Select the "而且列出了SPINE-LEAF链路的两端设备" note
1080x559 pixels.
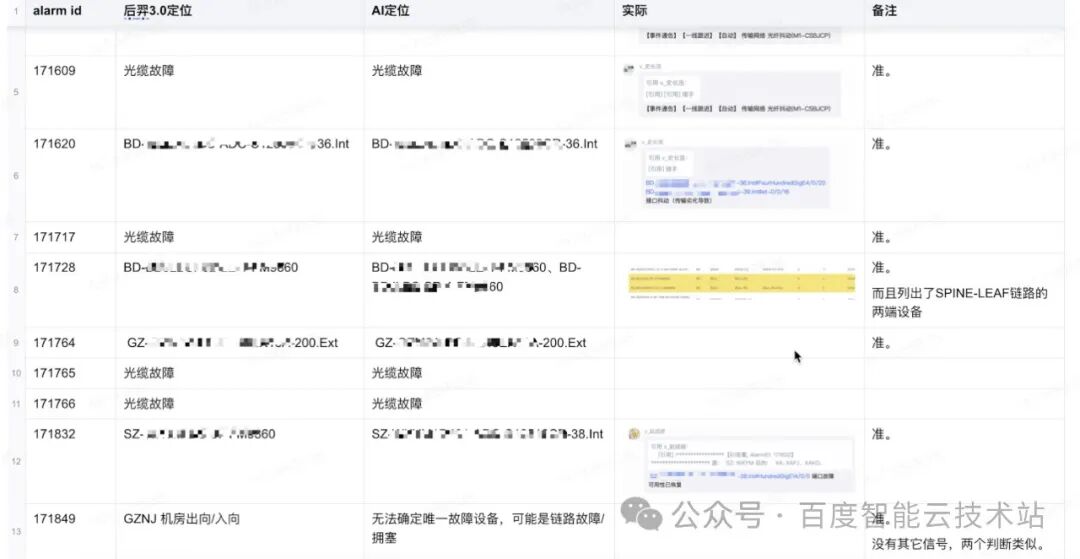(959, 303)
